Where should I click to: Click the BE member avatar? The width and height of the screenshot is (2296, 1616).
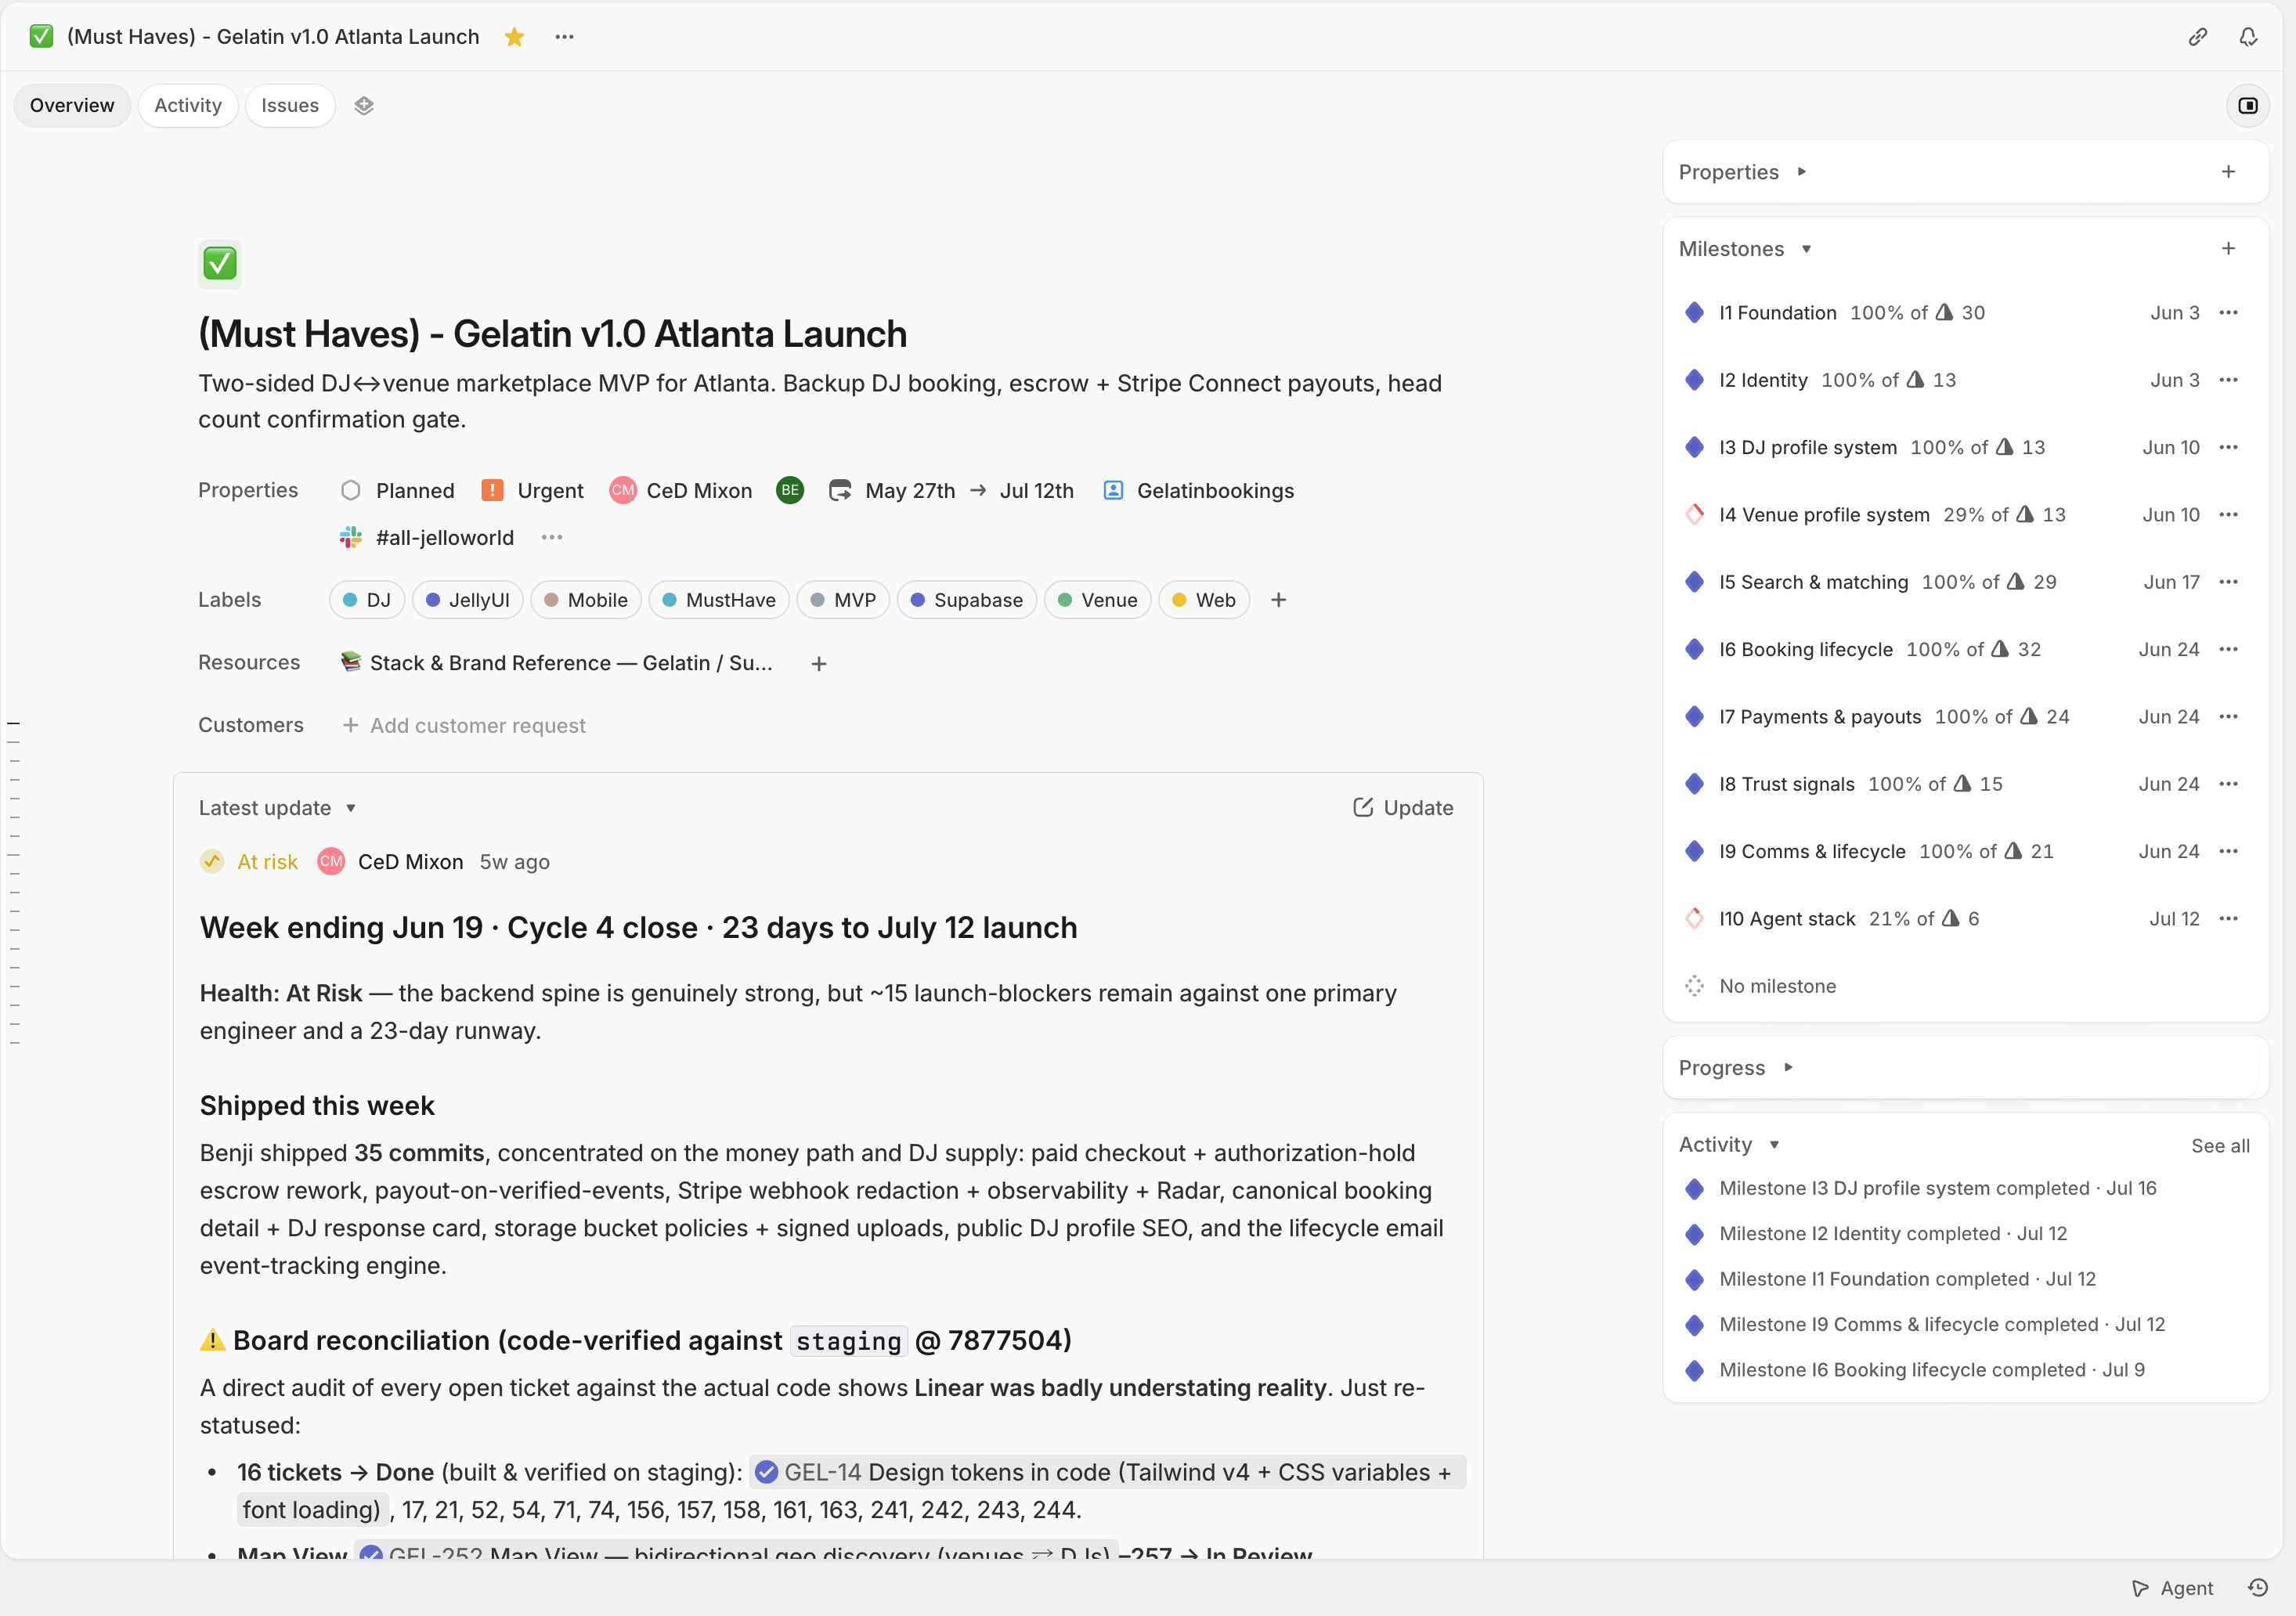[x=790, y=490]
